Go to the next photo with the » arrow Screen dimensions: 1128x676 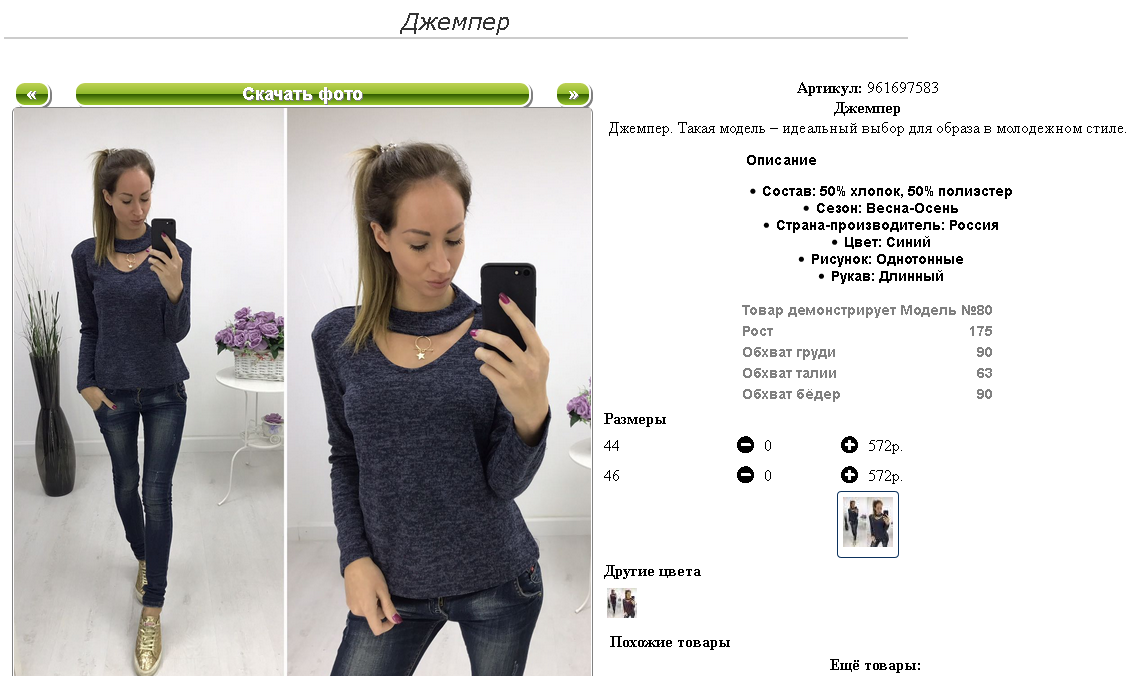tap(573, 94)
